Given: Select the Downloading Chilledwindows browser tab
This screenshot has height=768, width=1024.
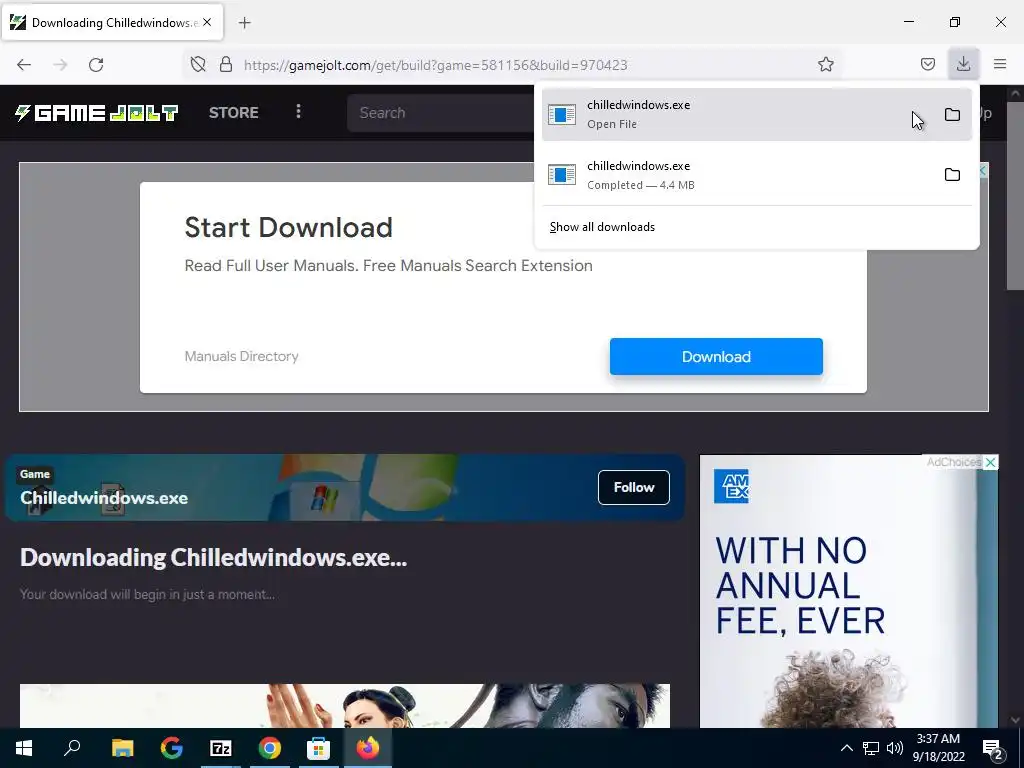Looking at the screenshot, I should [x=112, y=23].
